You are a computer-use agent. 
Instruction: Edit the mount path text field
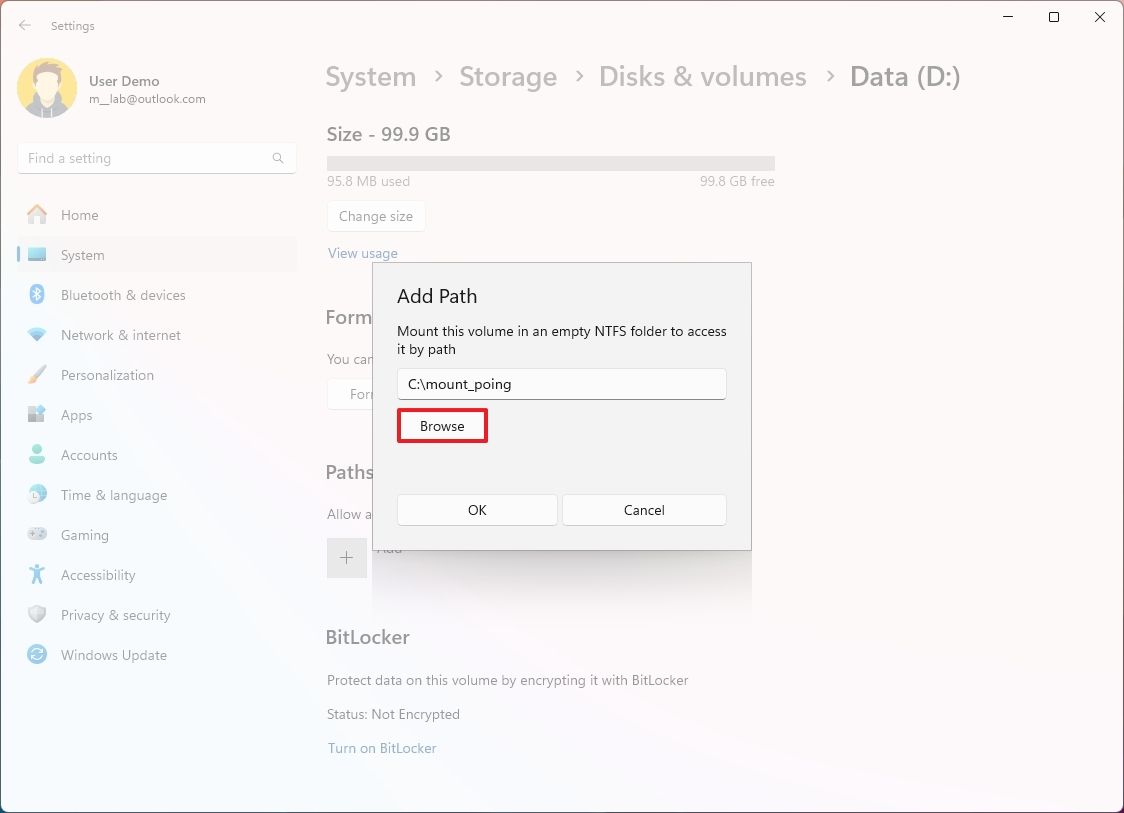click(561, 383)
